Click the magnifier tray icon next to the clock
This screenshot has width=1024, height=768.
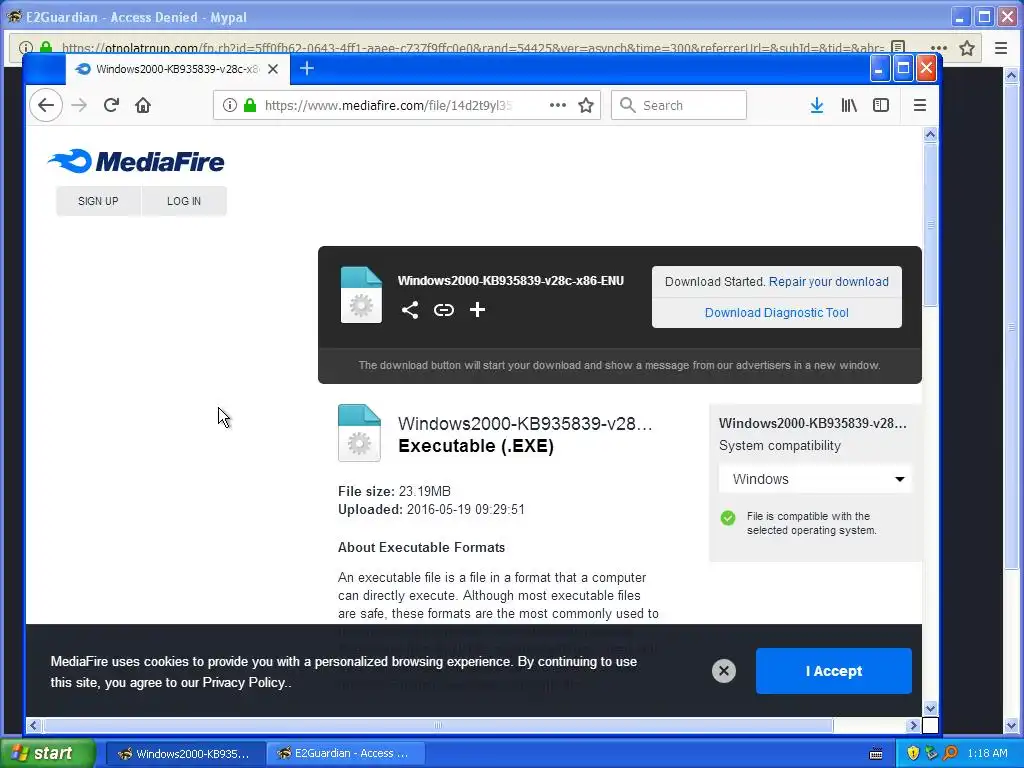pos(951,753)
